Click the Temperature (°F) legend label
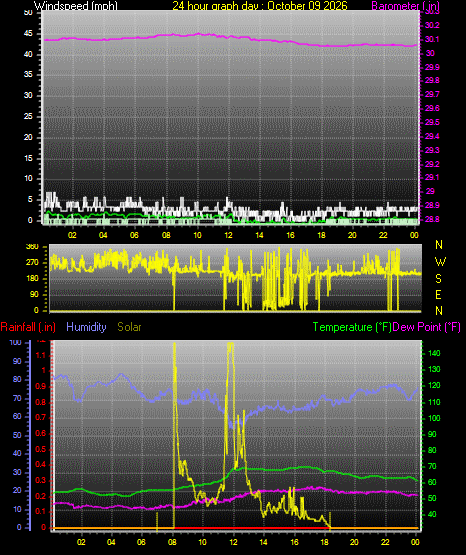Viewport: 466px width, 555px height. (352, 327)
